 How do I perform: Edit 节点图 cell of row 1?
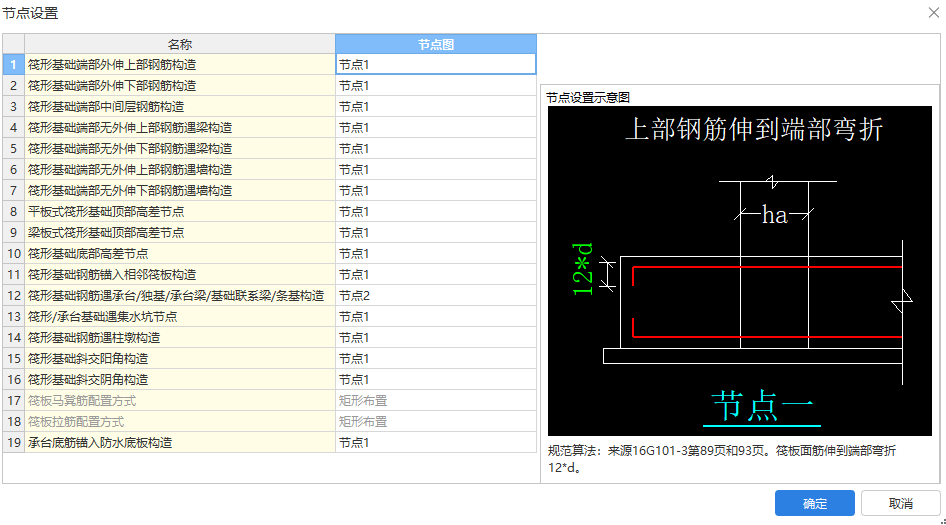pyautogui.click(x=436, y=65)
